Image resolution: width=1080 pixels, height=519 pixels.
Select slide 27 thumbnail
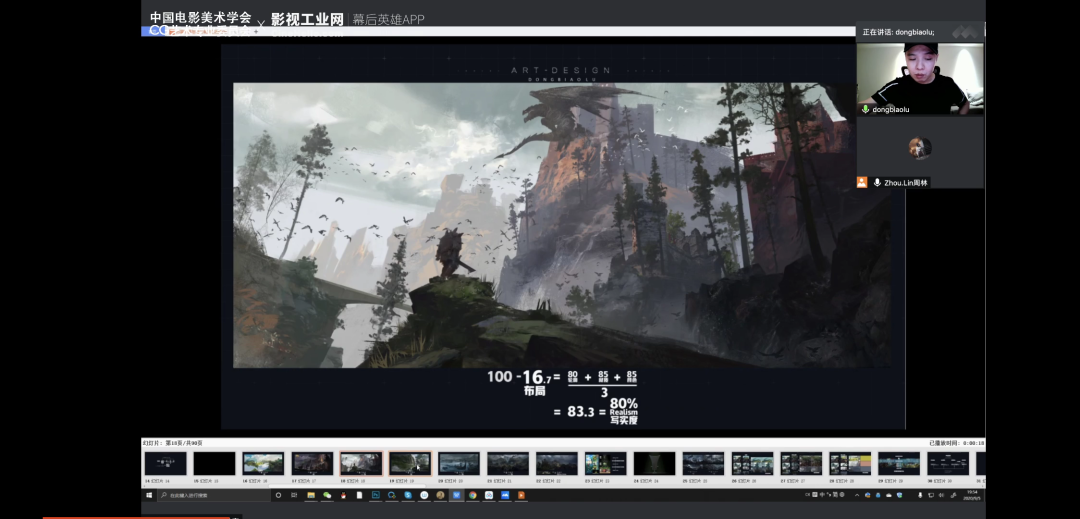point(801,464)
